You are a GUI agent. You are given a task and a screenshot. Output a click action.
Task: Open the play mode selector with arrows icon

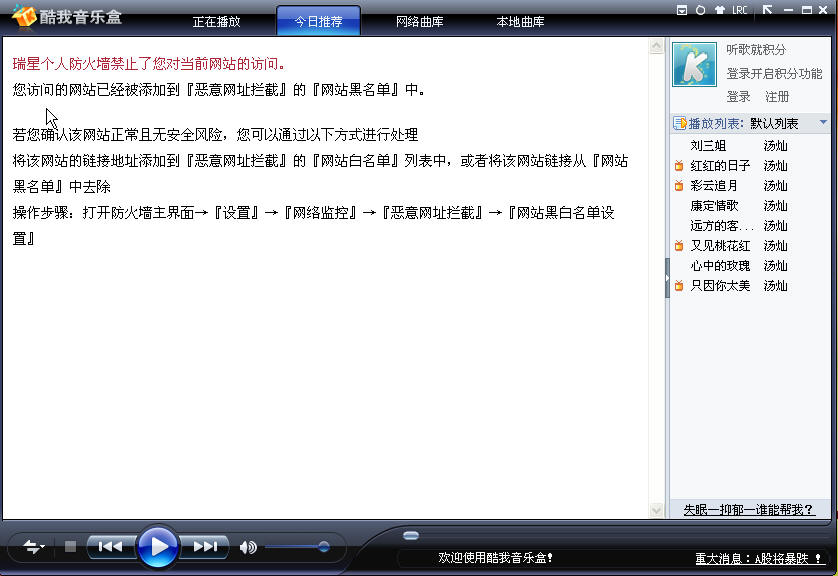coord(34,547)
